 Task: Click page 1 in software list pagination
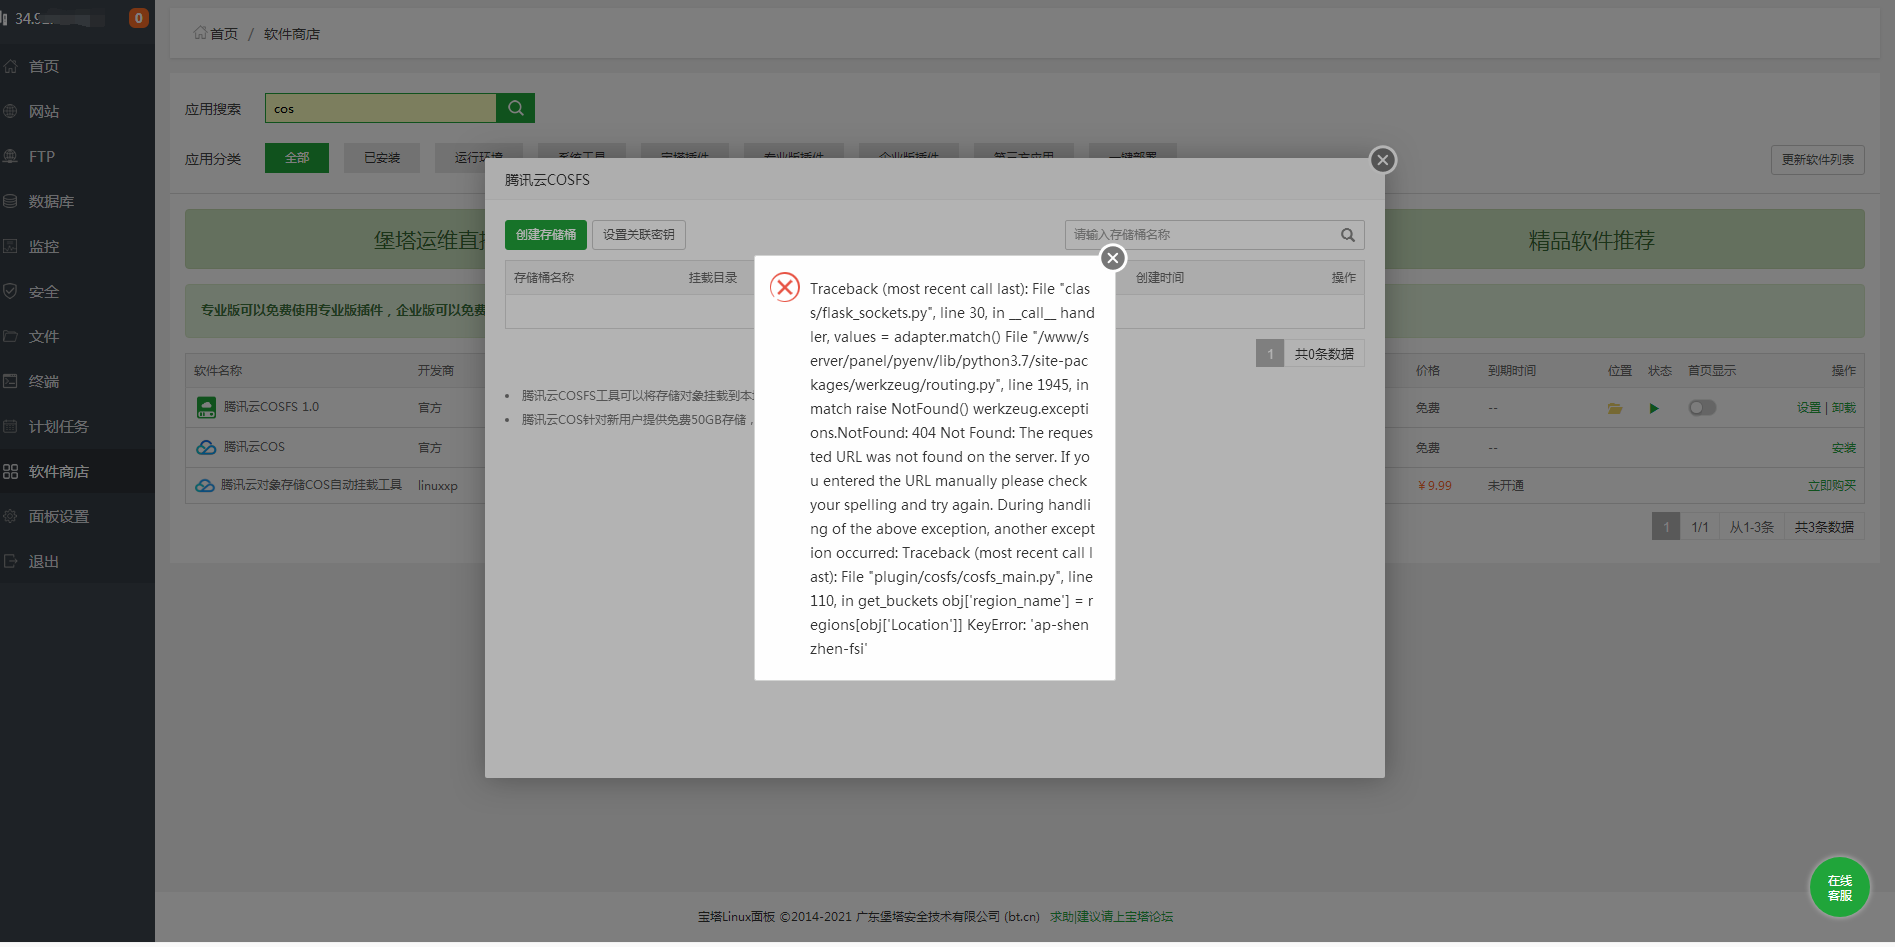click(1666, 527)
